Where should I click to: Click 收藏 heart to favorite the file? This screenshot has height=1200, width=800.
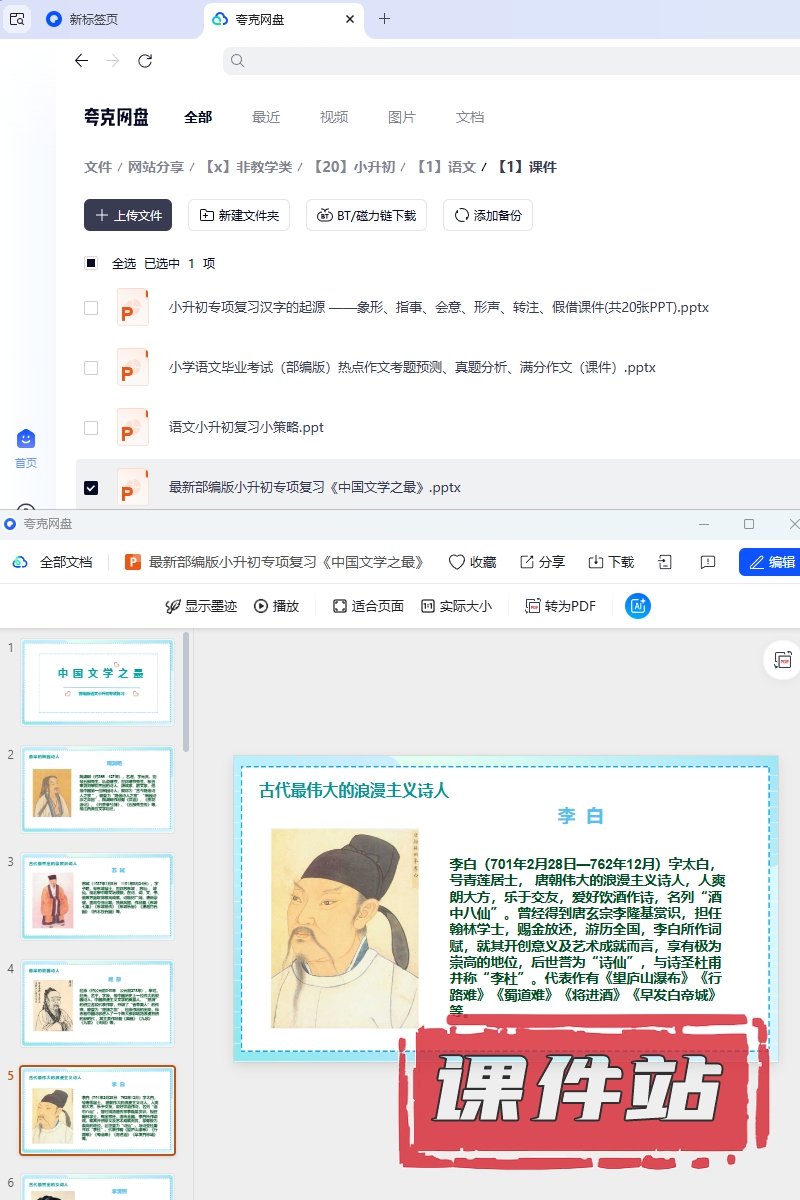click(x=472, y=562)
